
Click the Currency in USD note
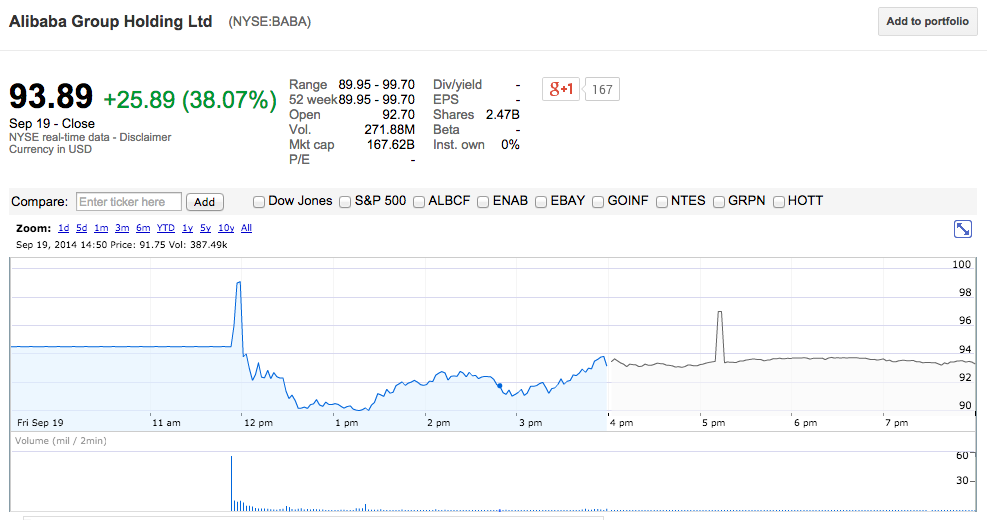point(50,149)
